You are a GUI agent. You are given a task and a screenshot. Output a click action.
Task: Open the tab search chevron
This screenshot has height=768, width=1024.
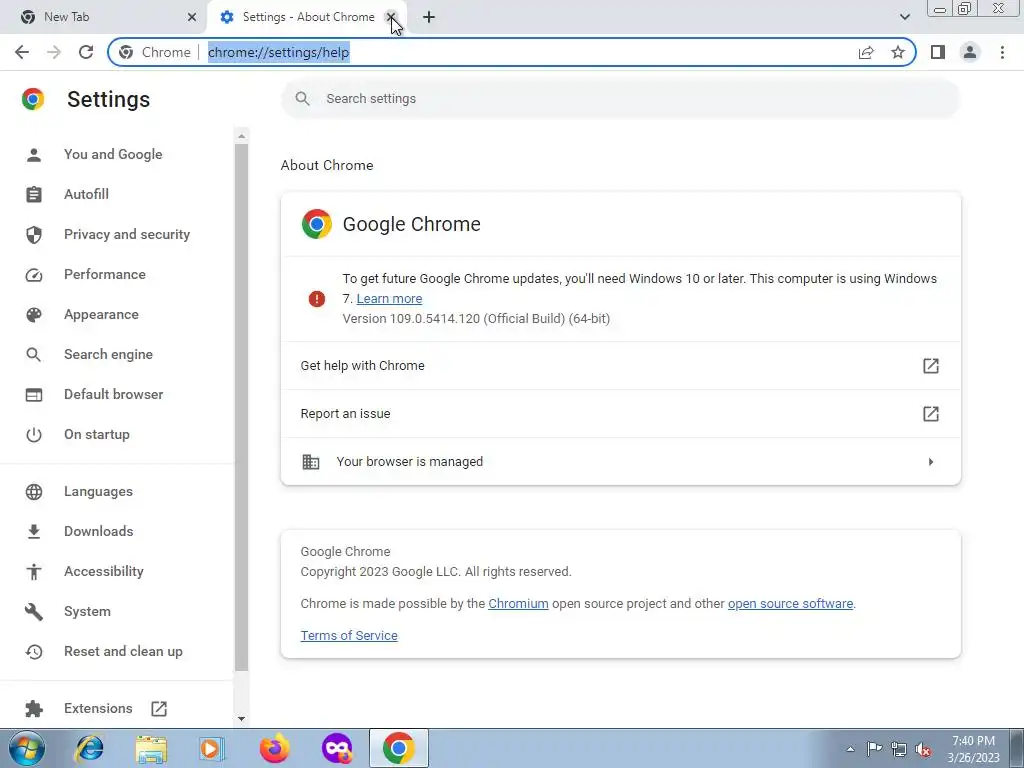pyautogui.click(x=904, y=17)
